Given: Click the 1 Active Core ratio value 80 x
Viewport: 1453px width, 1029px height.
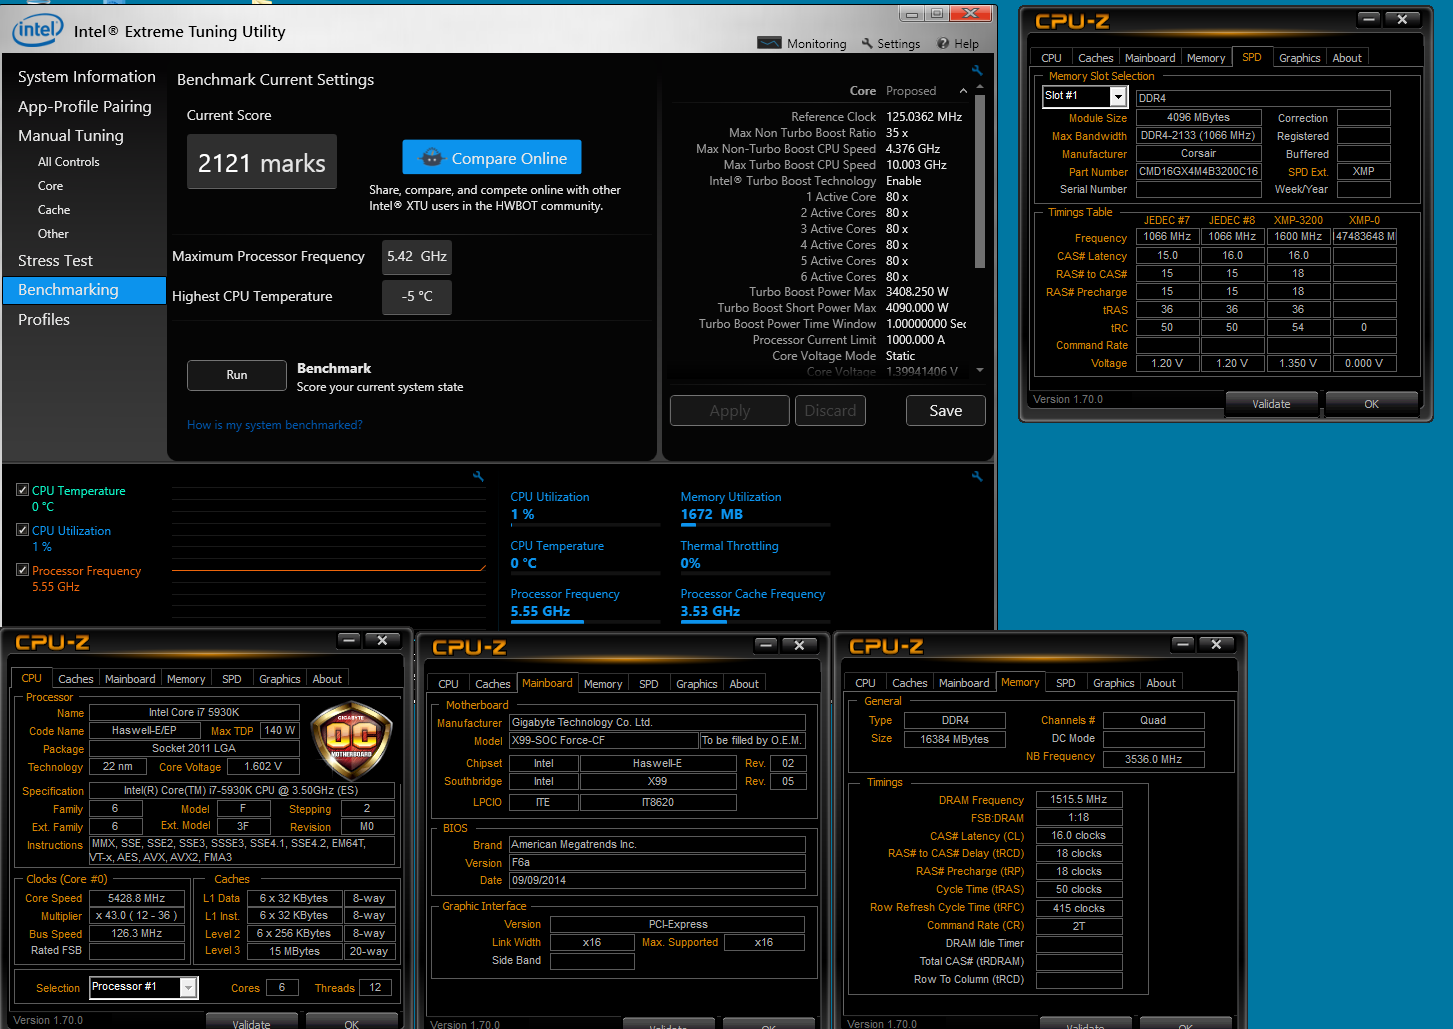Looking at the screenshot, I should [x=897, y=197].
